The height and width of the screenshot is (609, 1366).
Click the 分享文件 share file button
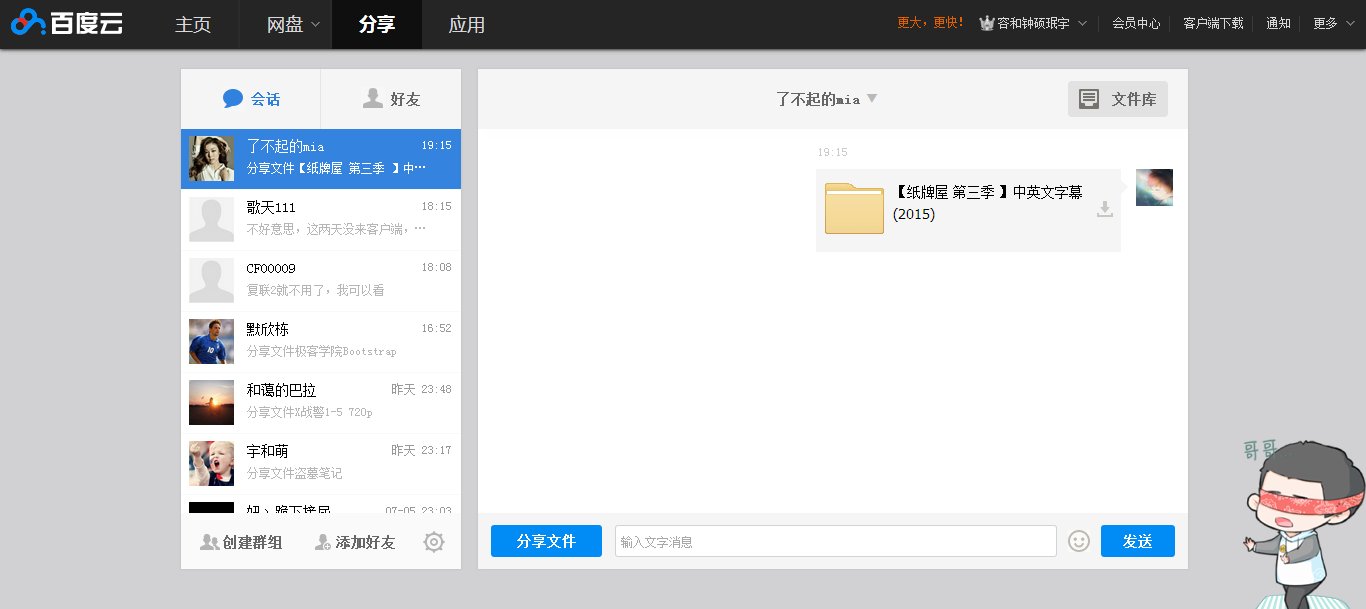click(546, 541)
